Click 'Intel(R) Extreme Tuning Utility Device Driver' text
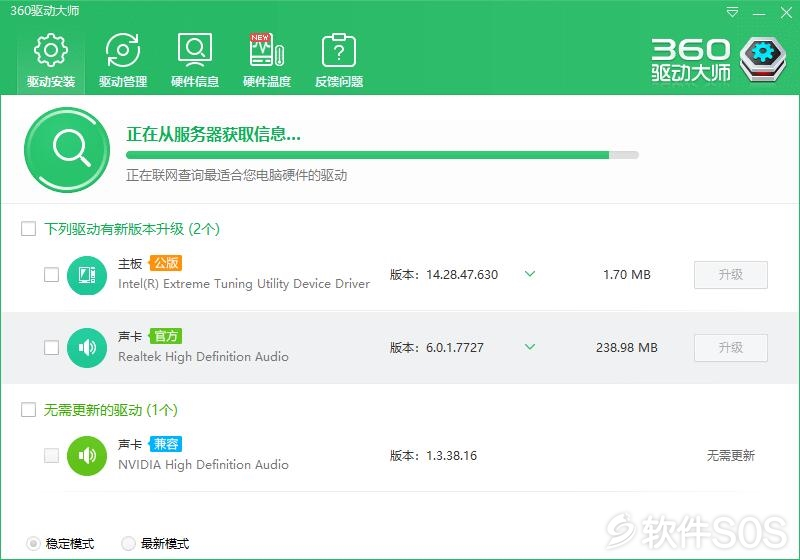The image size is (800, 560). (244, 284)
